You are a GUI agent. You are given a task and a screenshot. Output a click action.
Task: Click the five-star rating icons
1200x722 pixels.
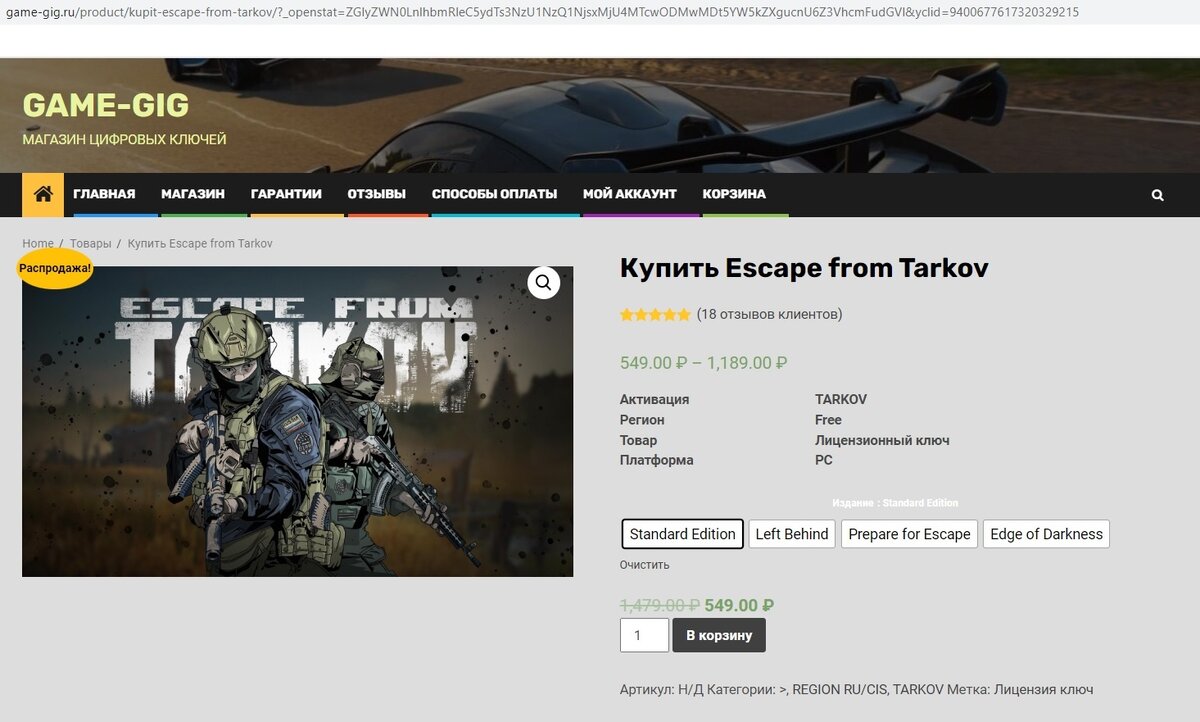[x=655, y=314]
